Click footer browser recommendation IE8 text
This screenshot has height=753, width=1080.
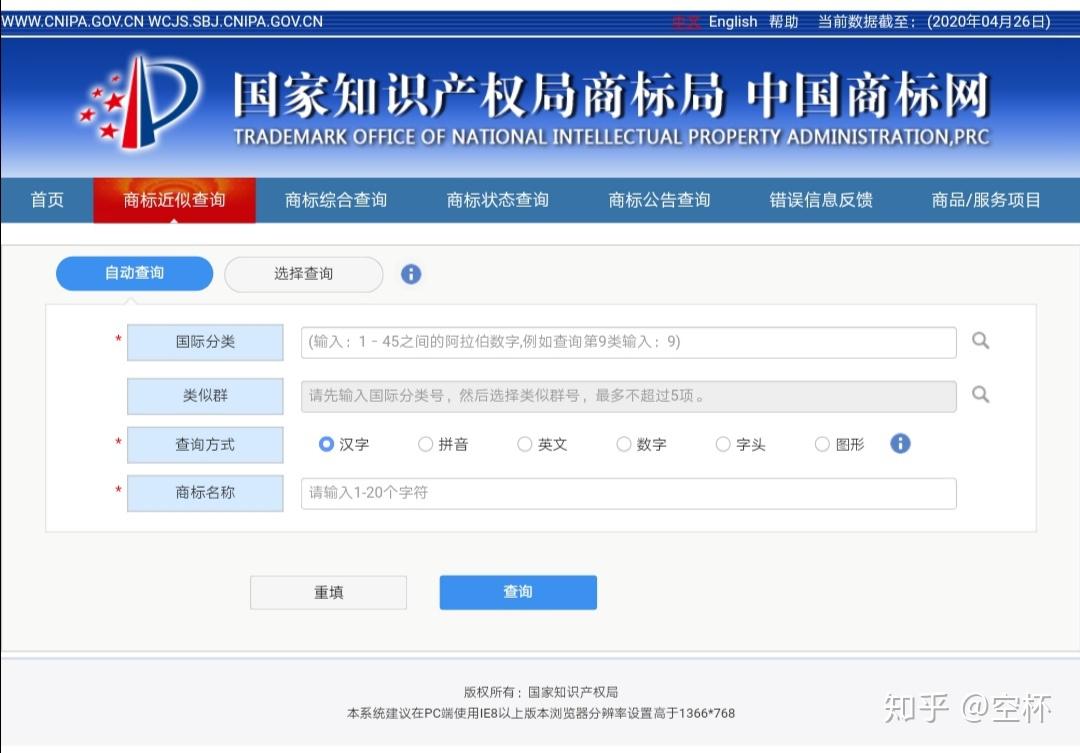click(x=541, y=714)
